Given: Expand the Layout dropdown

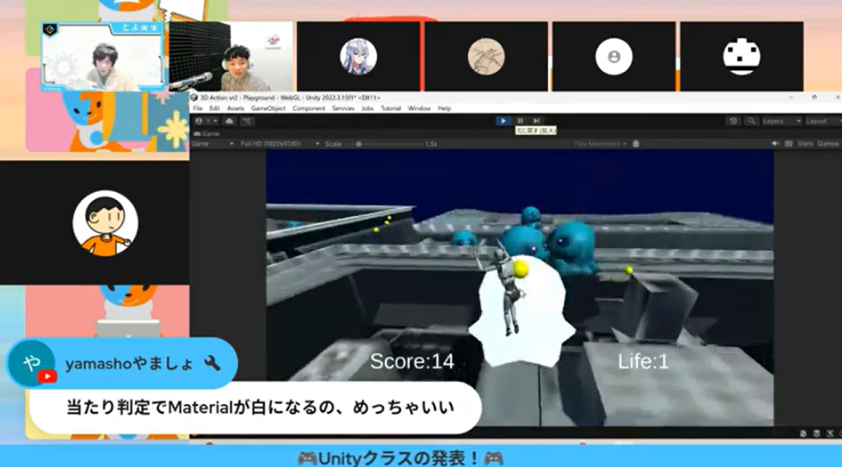Looking at the screenshot, I should click(x=823, y=121).
